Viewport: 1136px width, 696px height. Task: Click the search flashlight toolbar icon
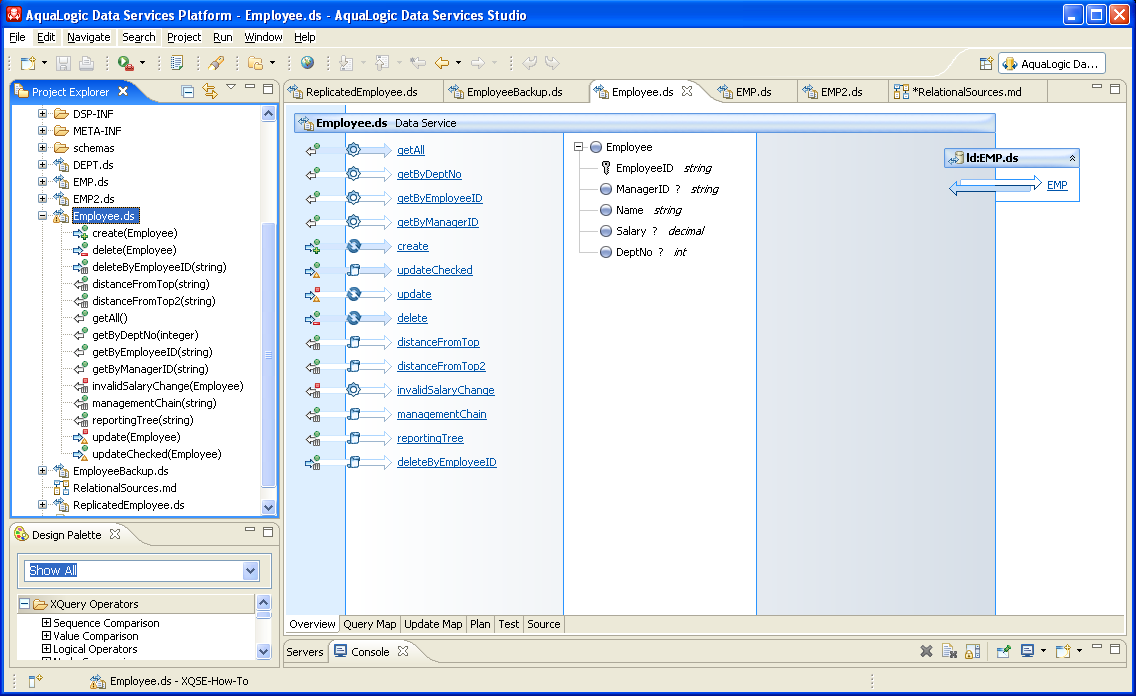pos(216,63)
